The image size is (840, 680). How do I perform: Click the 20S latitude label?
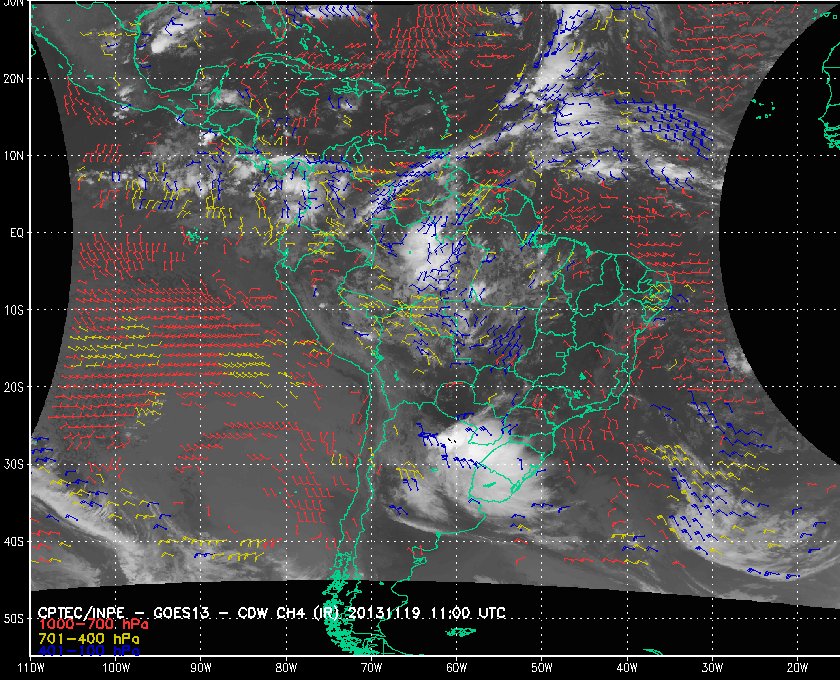14,387
